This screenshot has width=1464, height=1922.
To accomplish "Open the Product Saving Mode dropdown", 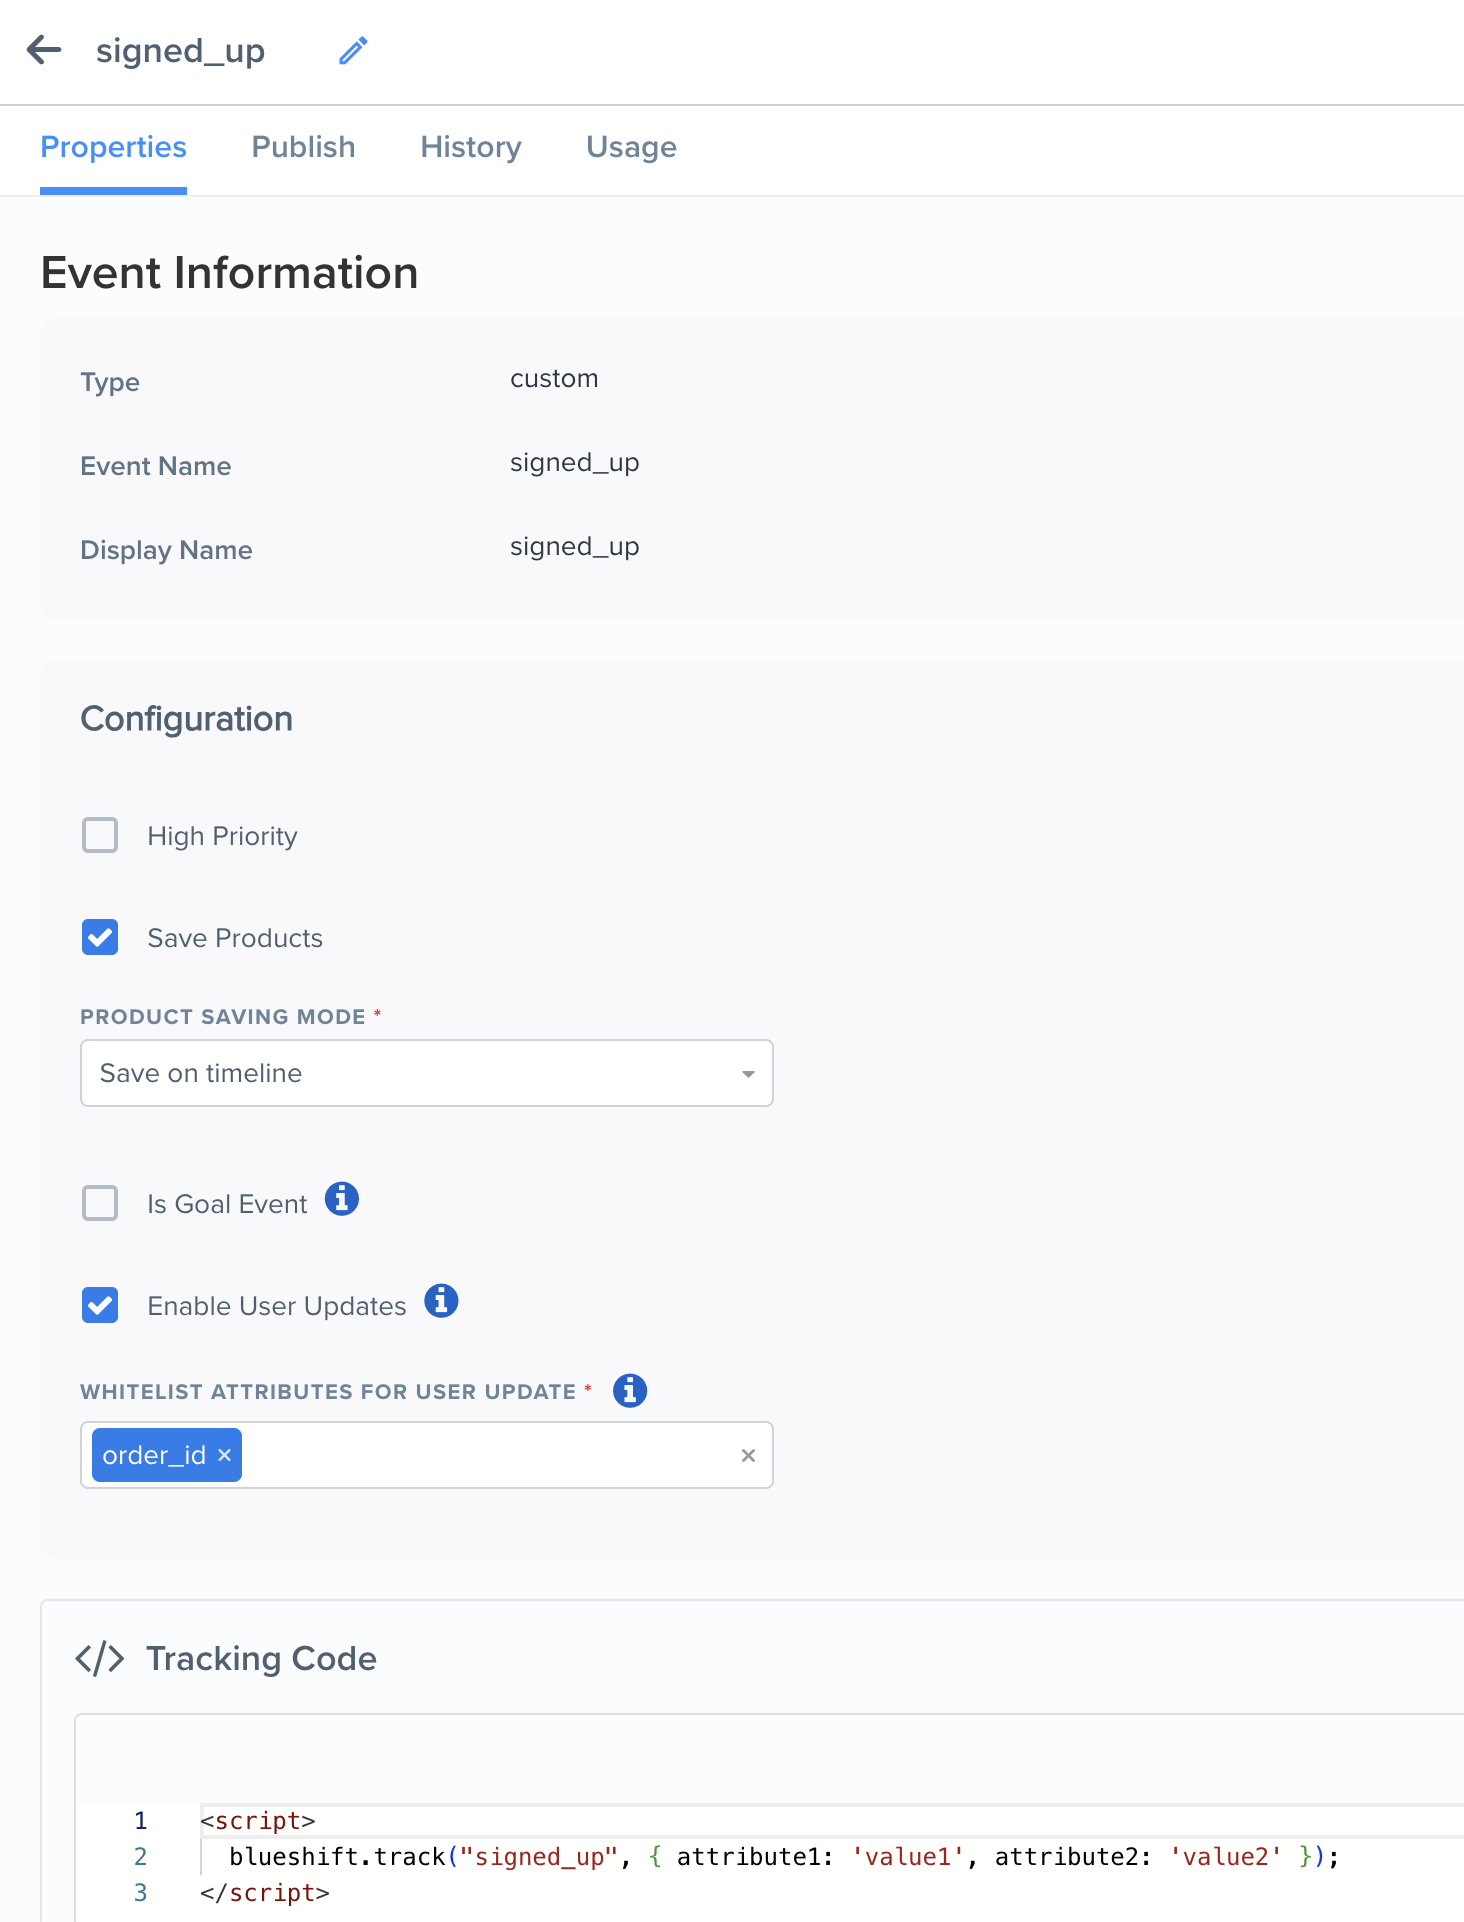I will click(427, 1073).
